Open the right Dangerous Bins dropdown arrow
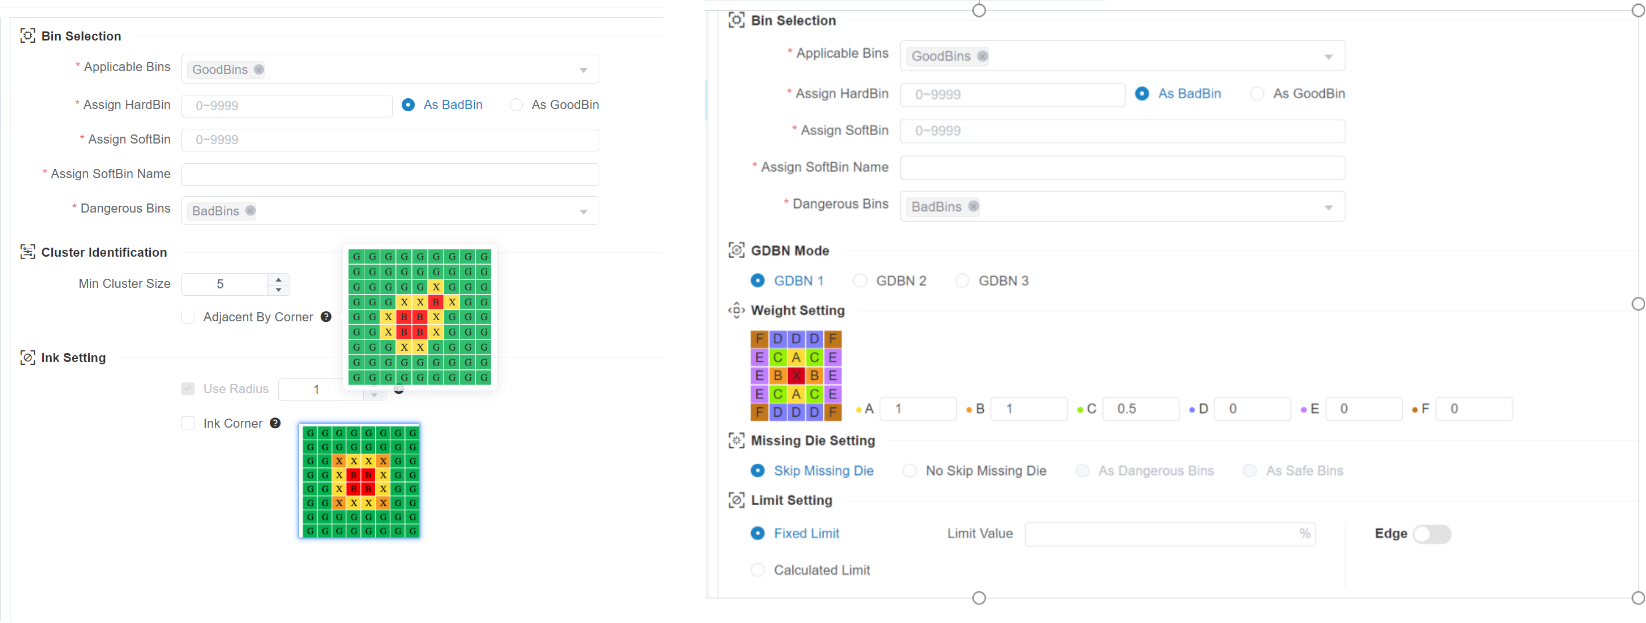The height and width of the screenshot is (623, 1646). (1329, 207)
